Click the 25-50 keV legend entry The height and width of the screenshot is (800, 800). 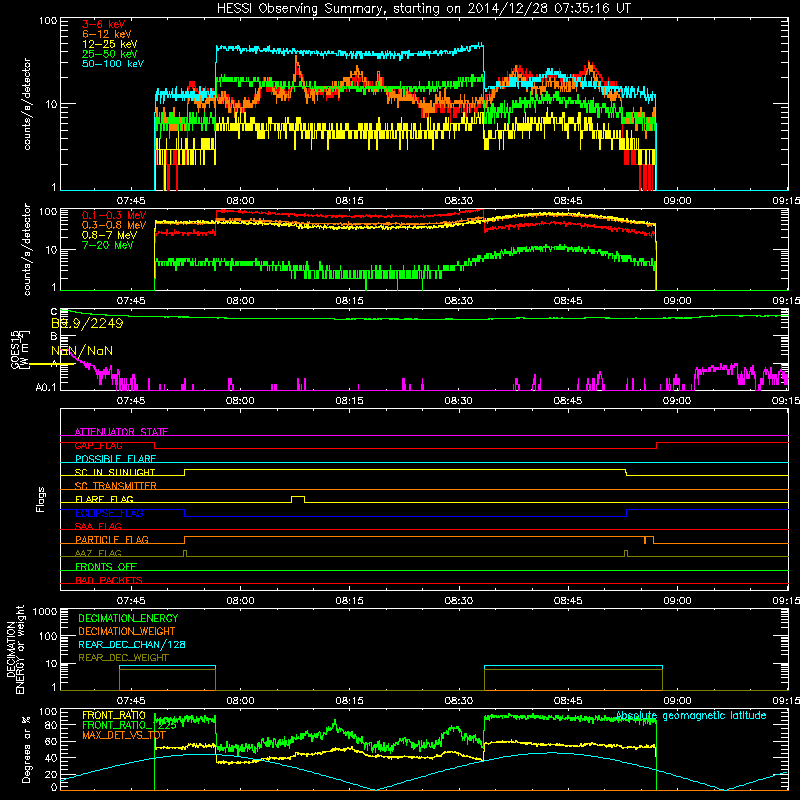[110, 54]
